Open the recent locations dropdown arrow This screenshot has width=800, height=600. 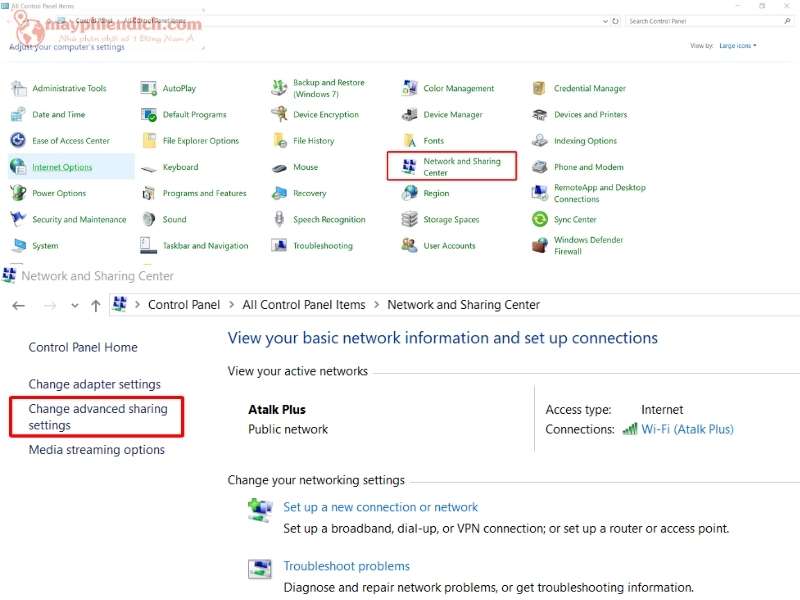click(75, 306)
